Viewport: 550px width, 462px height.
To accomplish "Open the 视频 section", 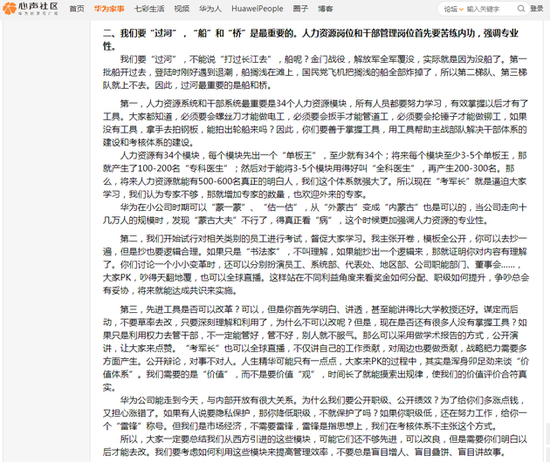I will [x=182, y=9].
